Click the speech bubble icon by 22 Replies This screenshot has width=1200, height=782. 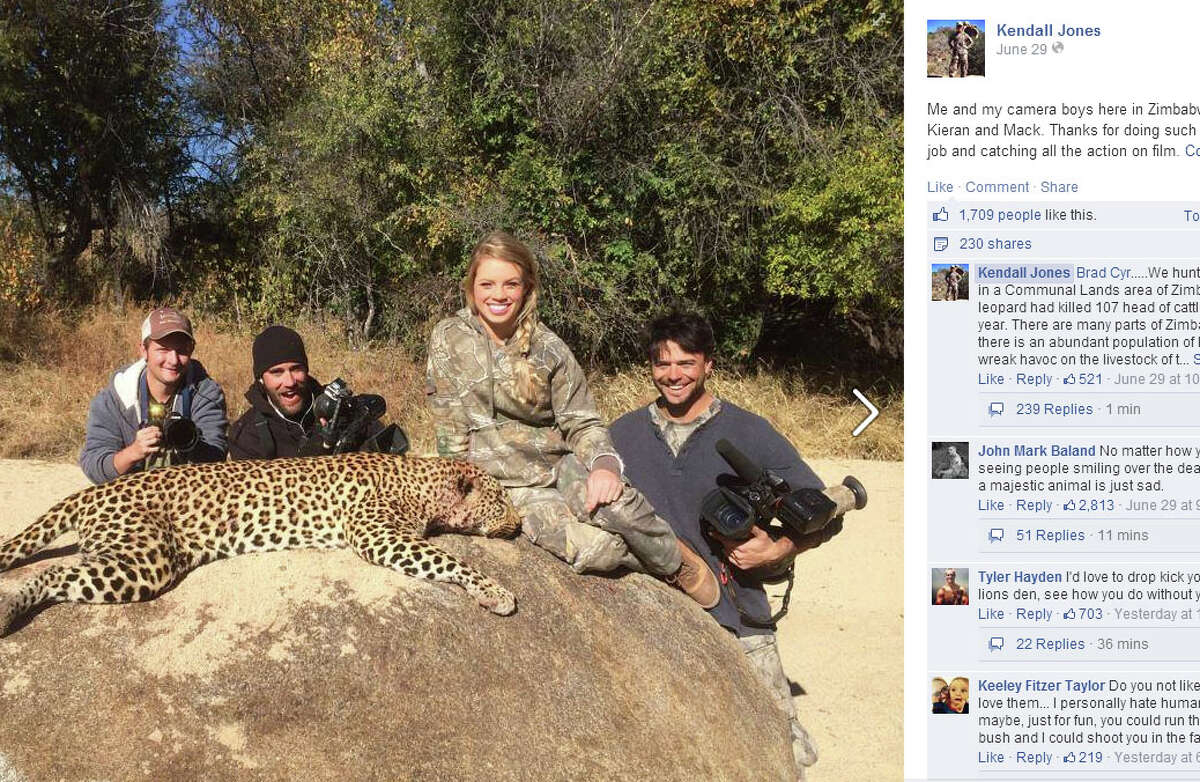pyautogui.click(x=995, y=643)
